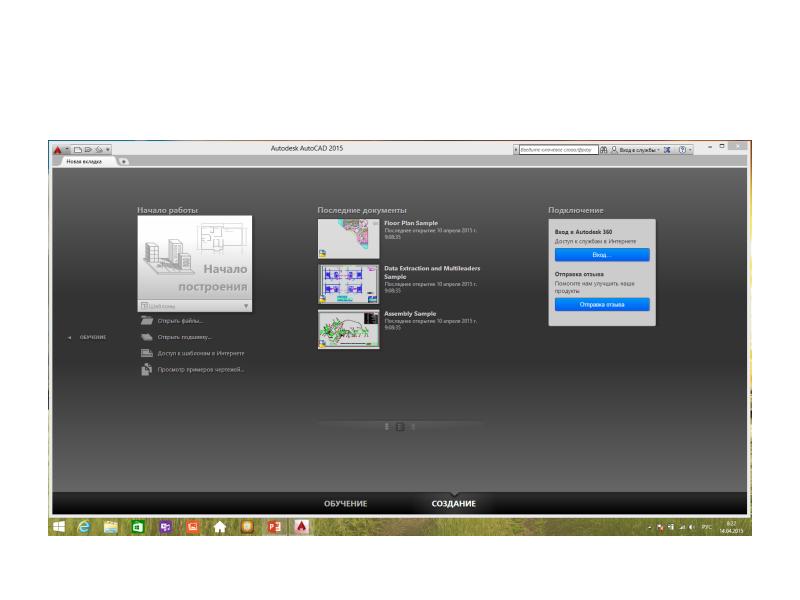
Task: Click the Print (plot) icon in Quick Access toolbar
Action: click(99, 149)
